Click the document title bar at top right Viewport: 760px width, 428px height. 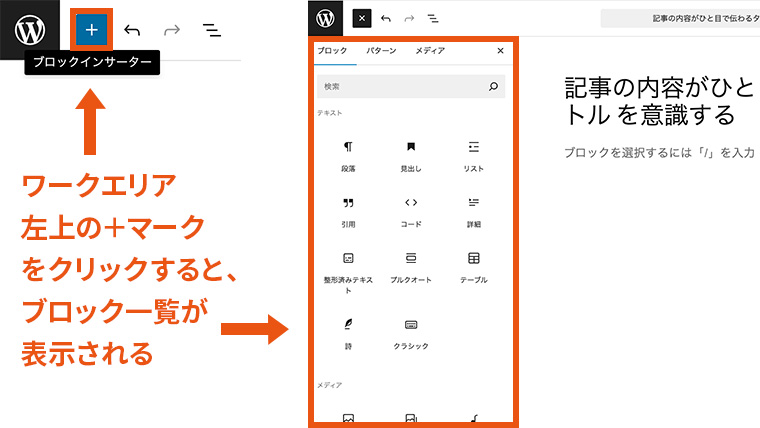(681, 18)
